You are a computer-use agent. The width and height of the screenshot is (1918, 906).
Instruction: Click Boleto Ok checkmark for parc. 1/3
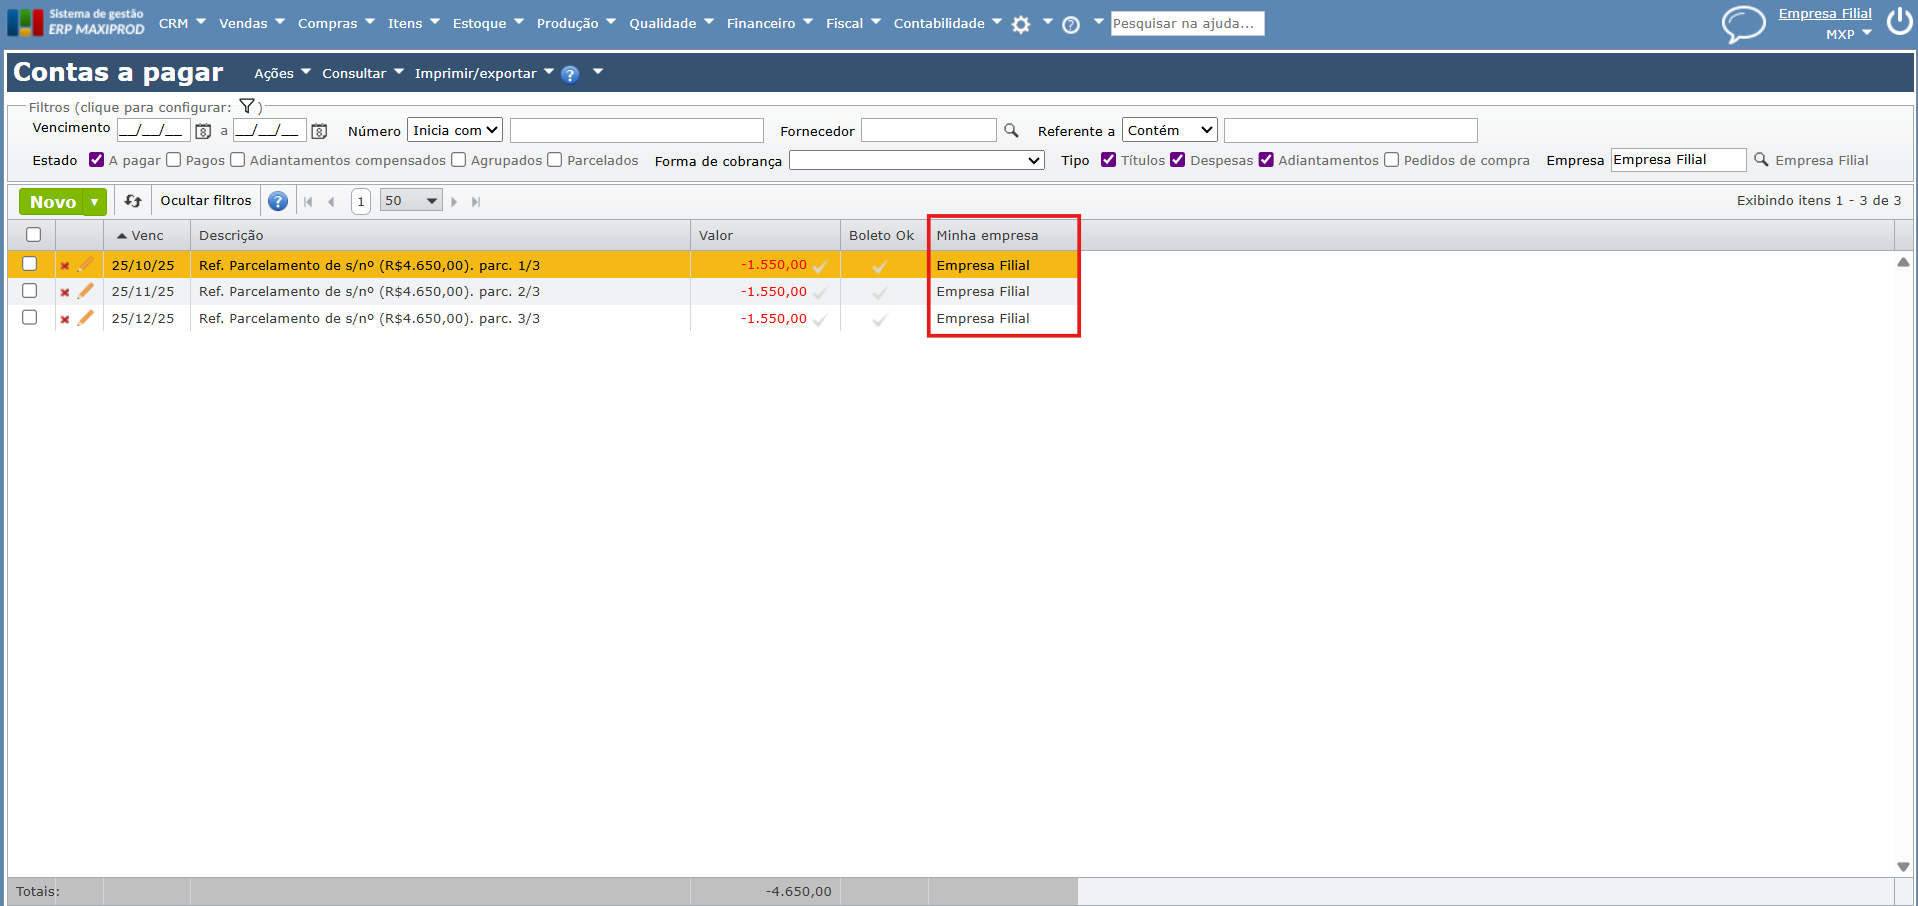[880, 266]
